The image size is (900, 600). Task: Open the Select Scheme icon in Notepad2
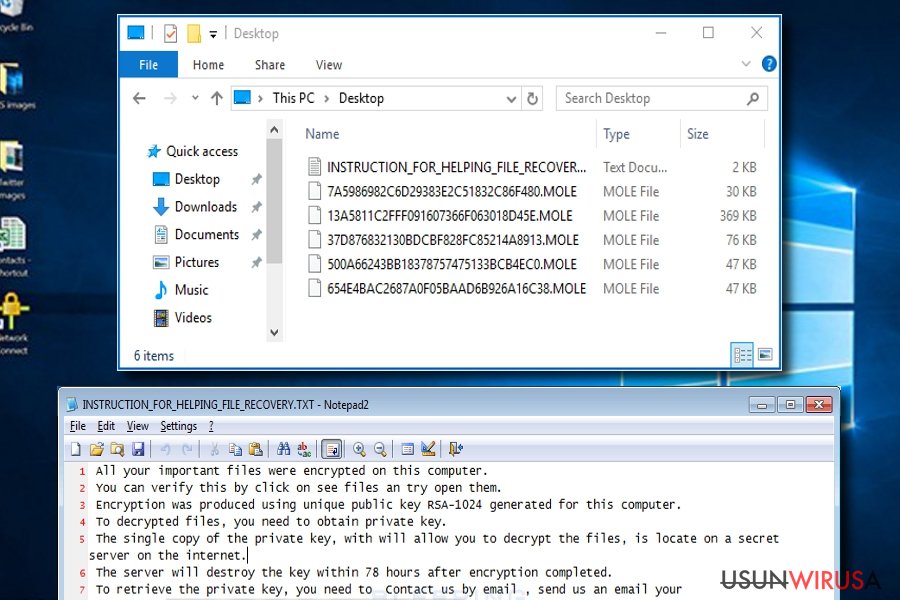click(x=408, y=449)
